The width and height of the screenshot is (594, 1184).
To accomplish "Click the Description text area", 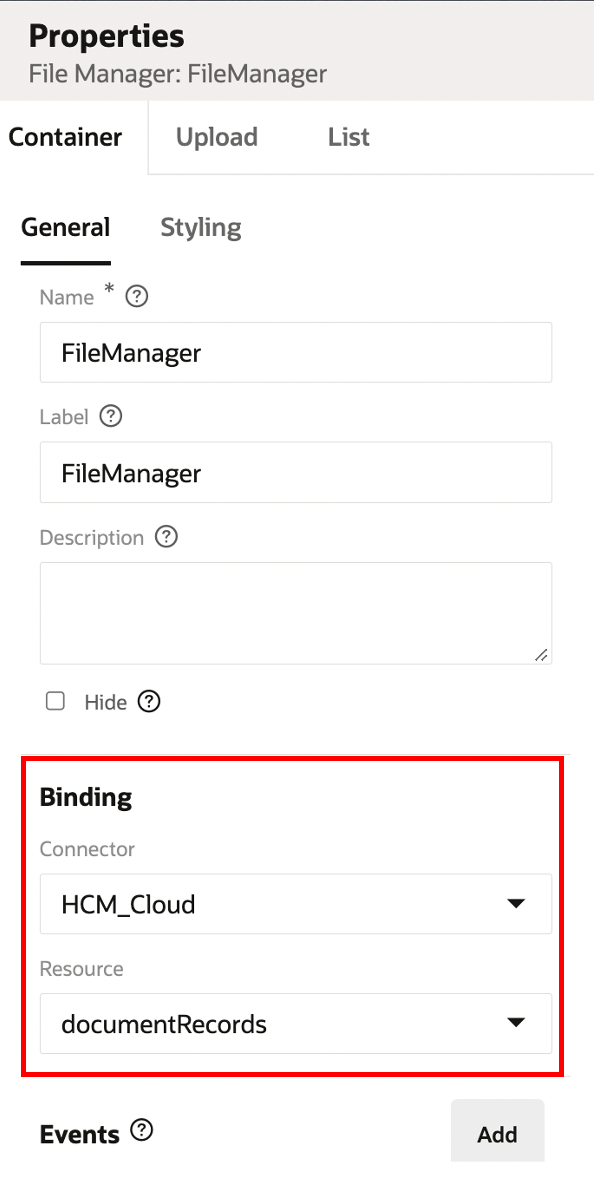I will tap(296, 610).
